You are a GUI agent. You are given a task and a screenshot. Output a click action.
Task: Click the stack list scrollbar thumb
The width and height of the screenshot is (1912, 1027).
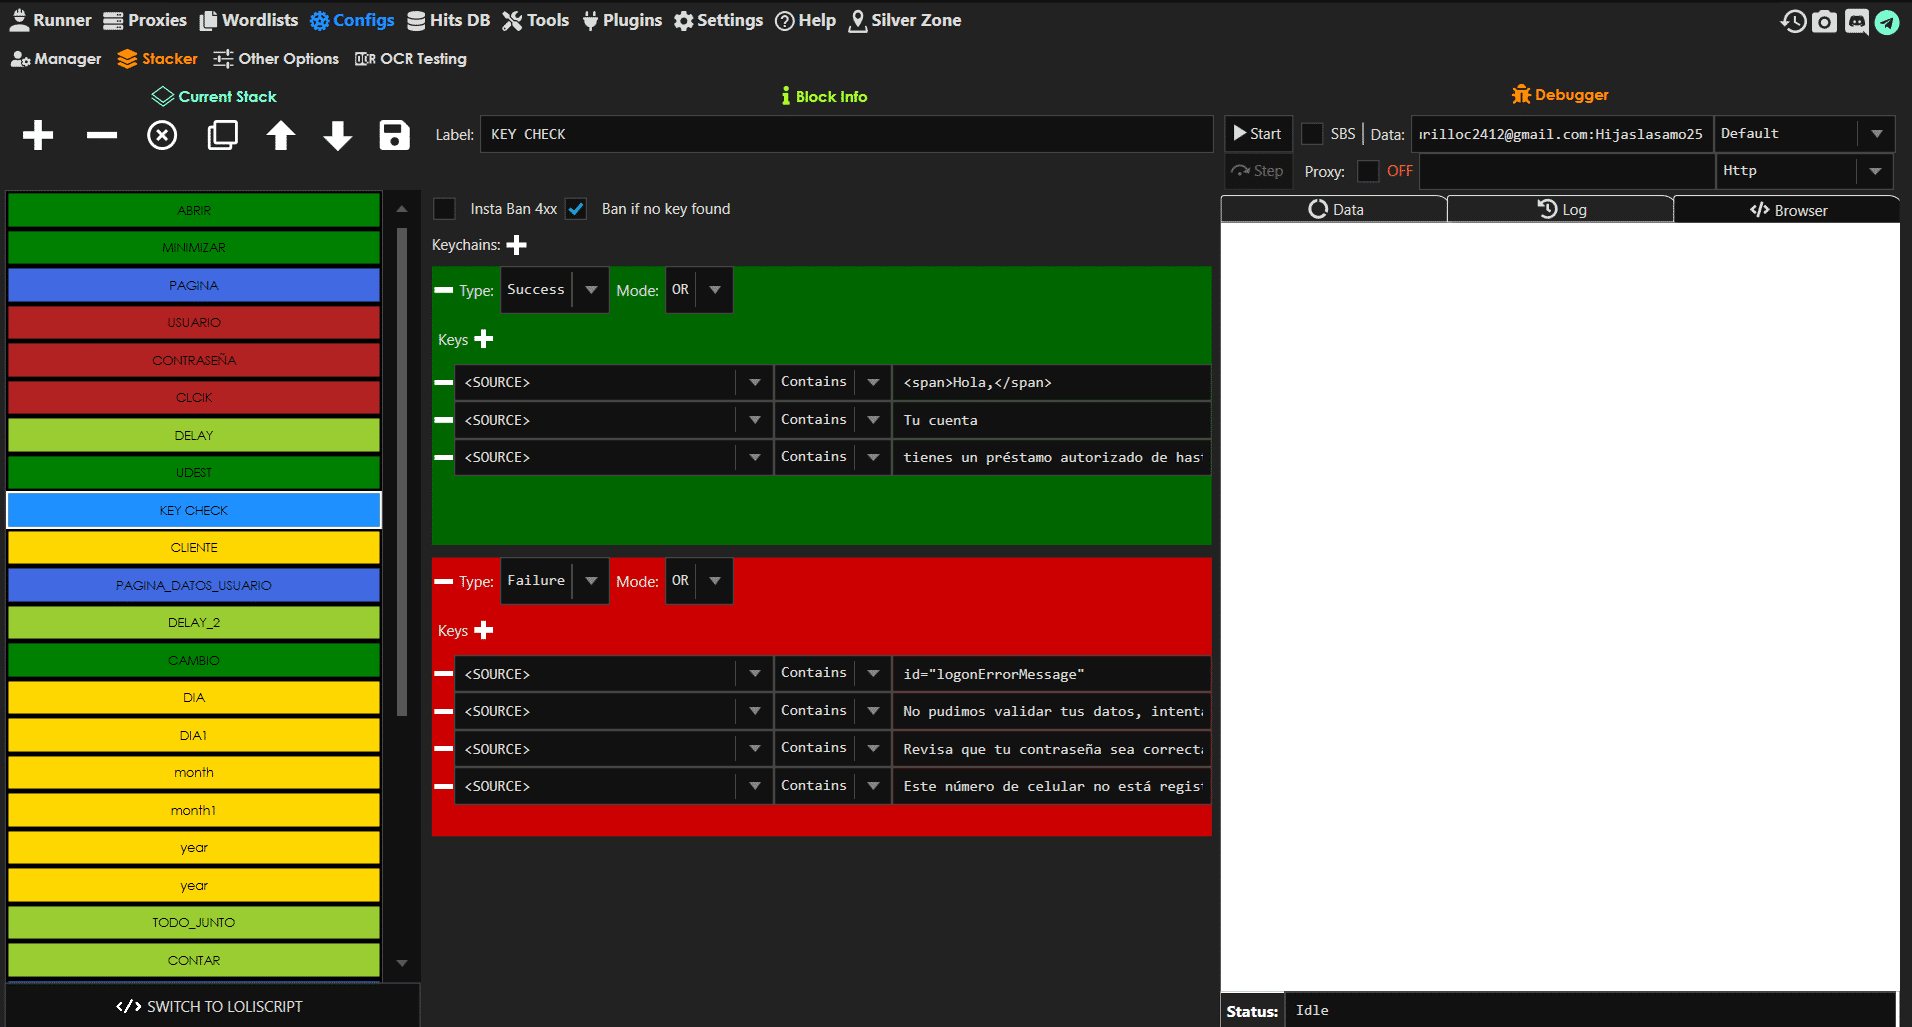pos(402,471)
